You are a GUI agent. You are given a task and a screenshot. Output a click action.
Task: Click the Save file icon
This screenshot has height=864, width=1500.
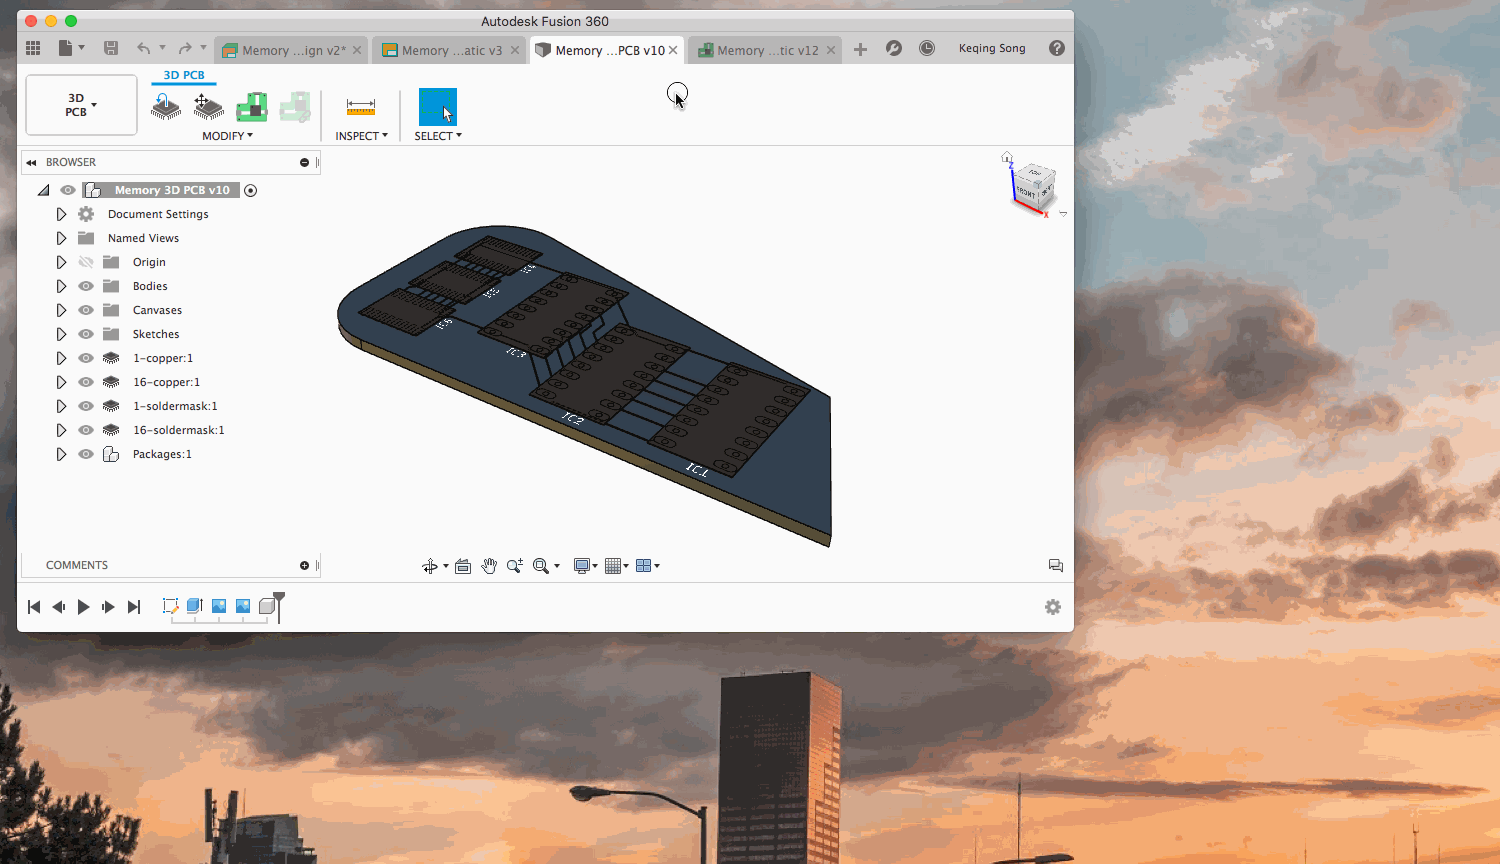point(111,48)
